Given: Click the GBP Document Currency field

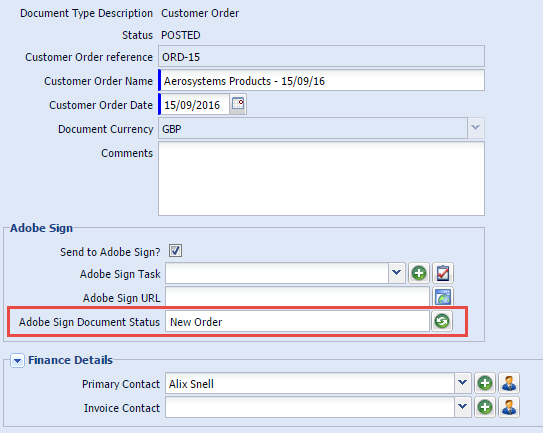Looking at the screenshot, I should (313, 128).
